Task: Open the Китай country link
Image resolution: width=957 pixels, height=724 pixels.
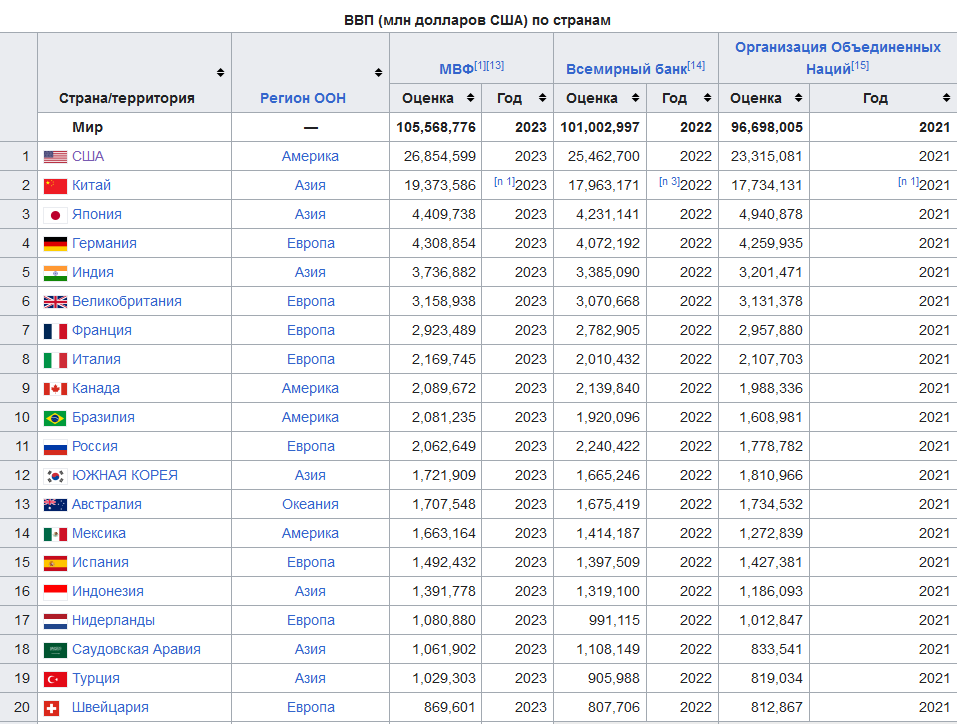Action: click(91, 186)
